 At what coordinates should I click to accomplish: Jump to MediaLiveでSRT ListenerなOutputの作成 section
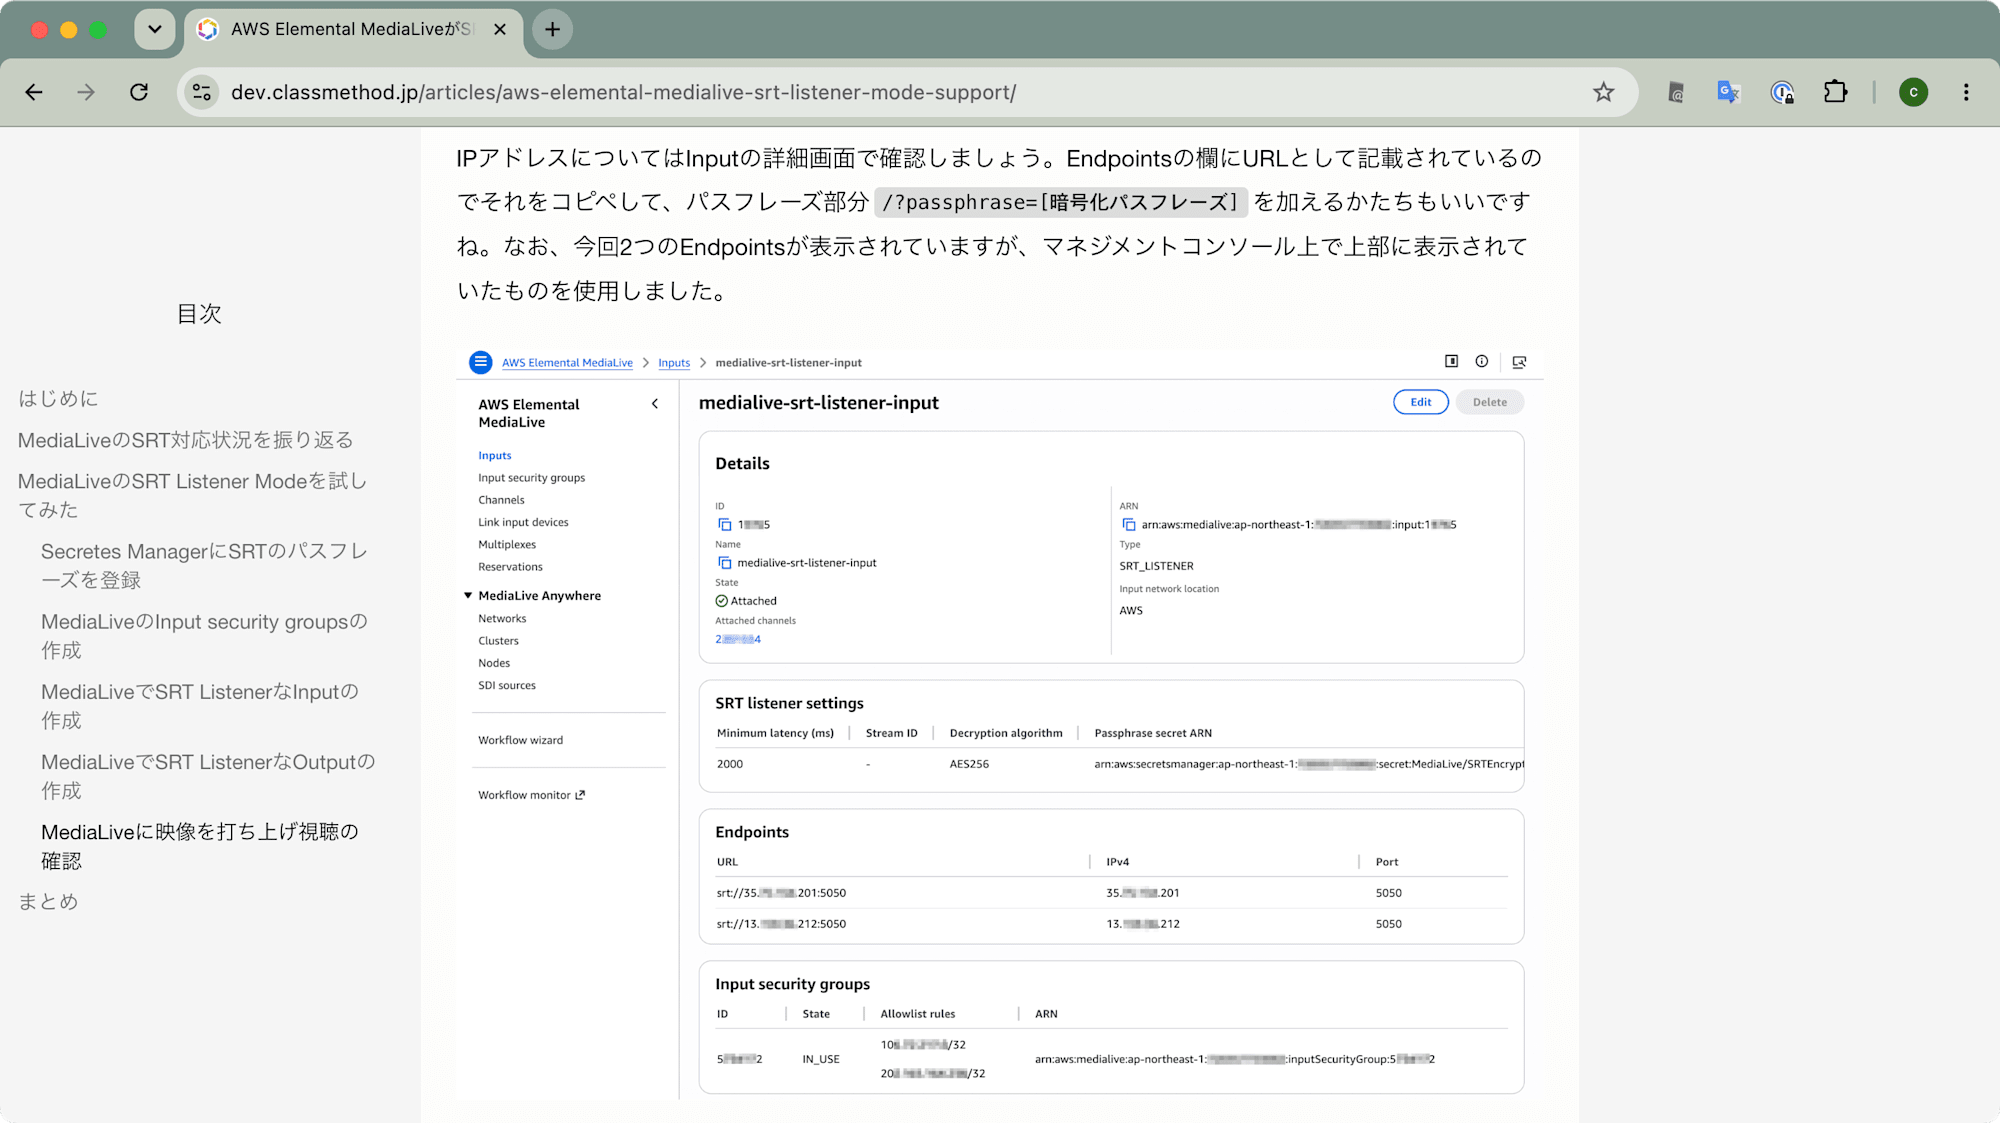(208, 776)
